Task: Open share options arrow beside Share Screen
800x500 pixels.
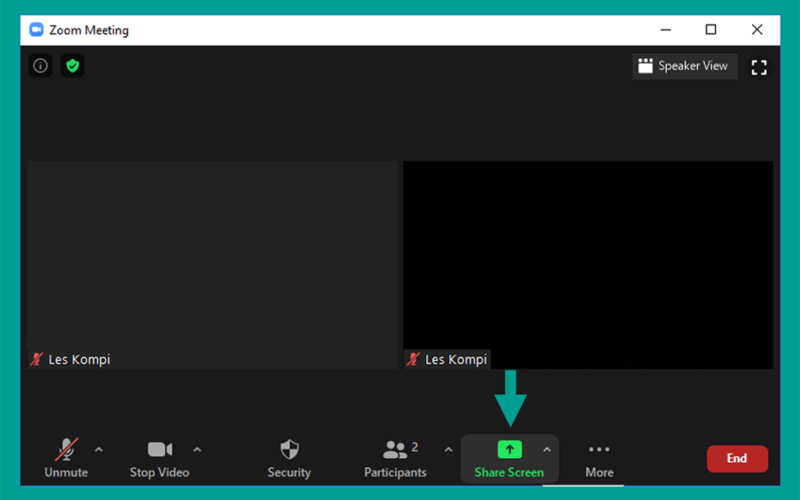Action: point(547,449)
